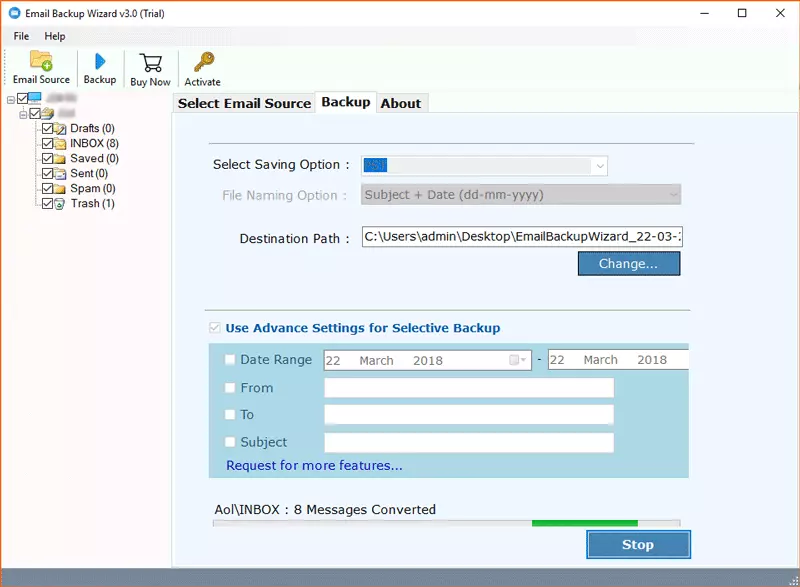Select the Trash (1) tree row label
This screenshot has width=800, height=587.
[92, 203]
